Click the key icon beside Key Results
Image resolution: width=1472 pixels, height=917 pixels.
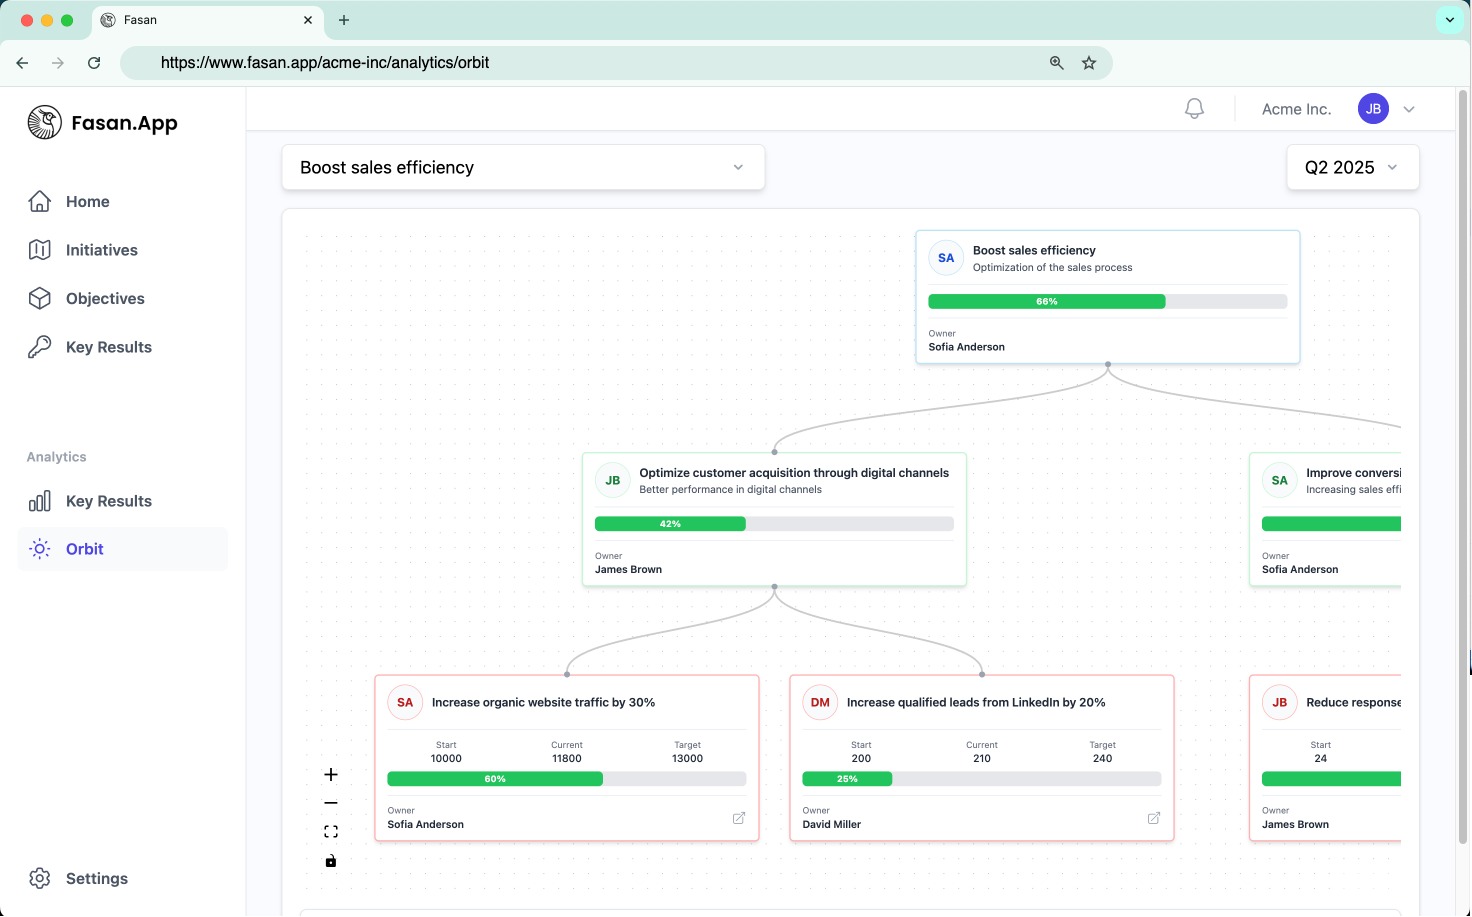40,347
